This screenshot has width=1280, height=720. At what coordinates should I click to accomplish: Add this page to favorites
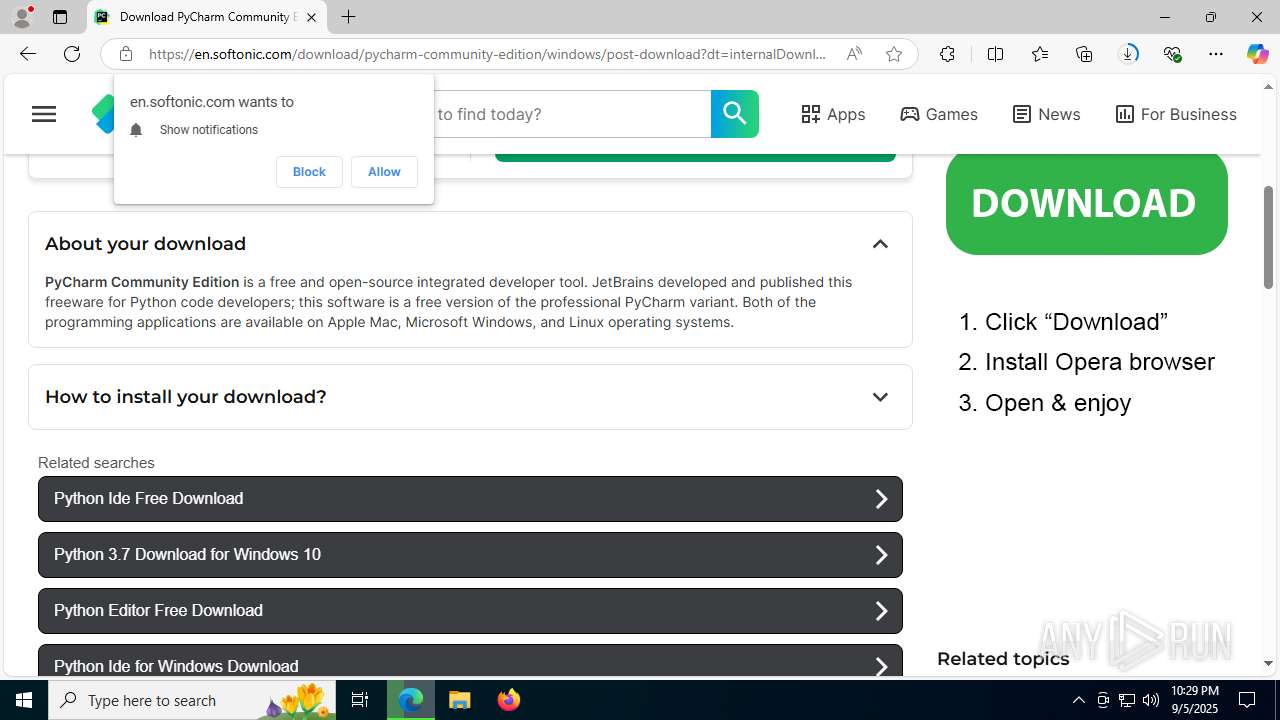coord(894,54)
